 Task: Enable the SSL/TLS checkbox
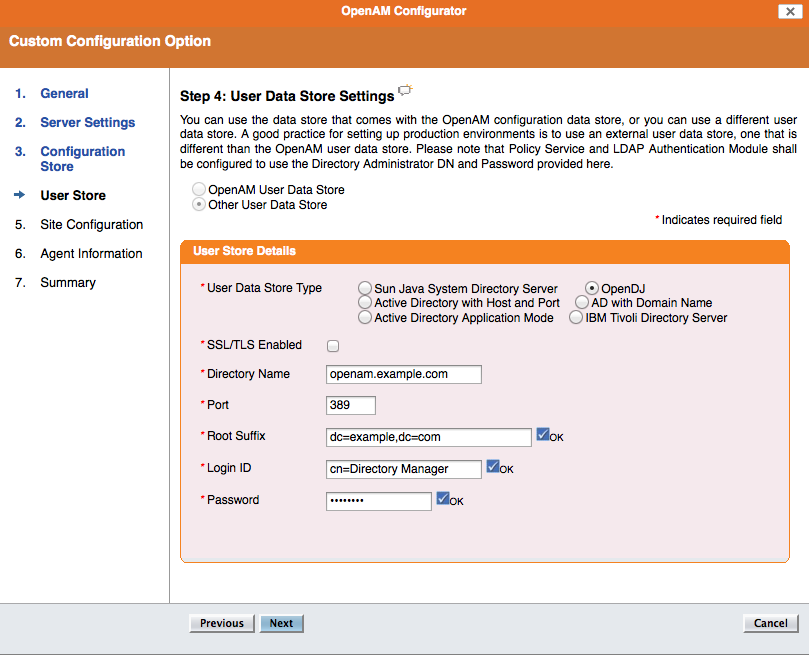tap(333, 346)
